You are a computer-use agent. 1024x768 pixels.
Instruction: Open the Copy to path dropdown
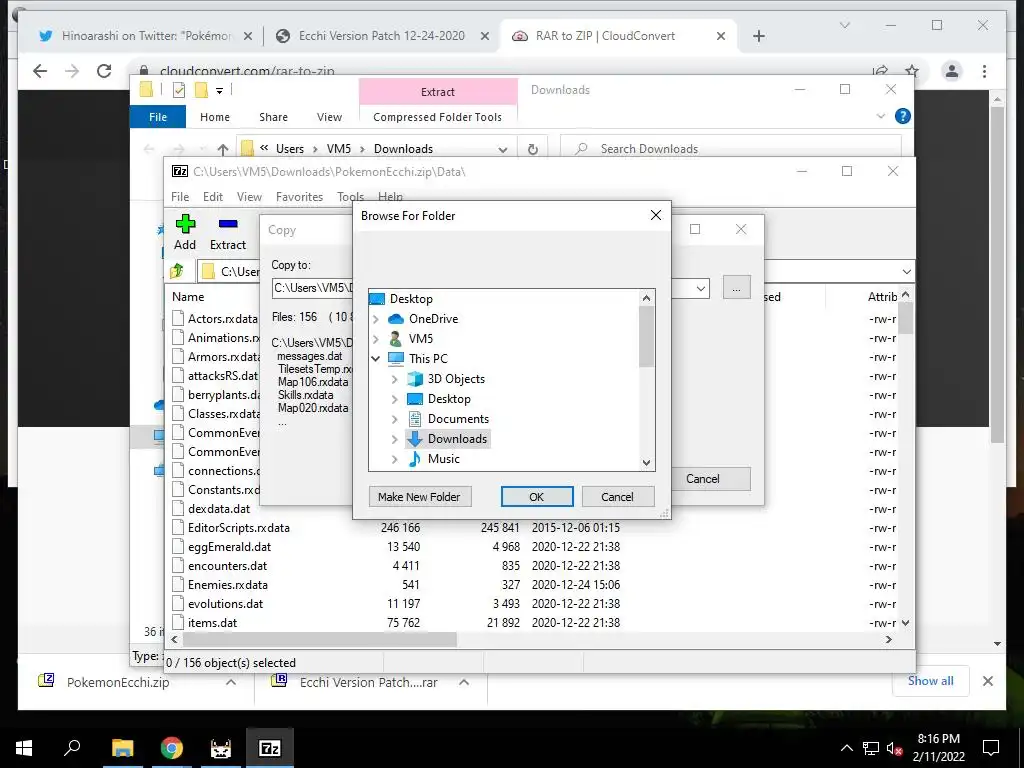pos(701,288)
